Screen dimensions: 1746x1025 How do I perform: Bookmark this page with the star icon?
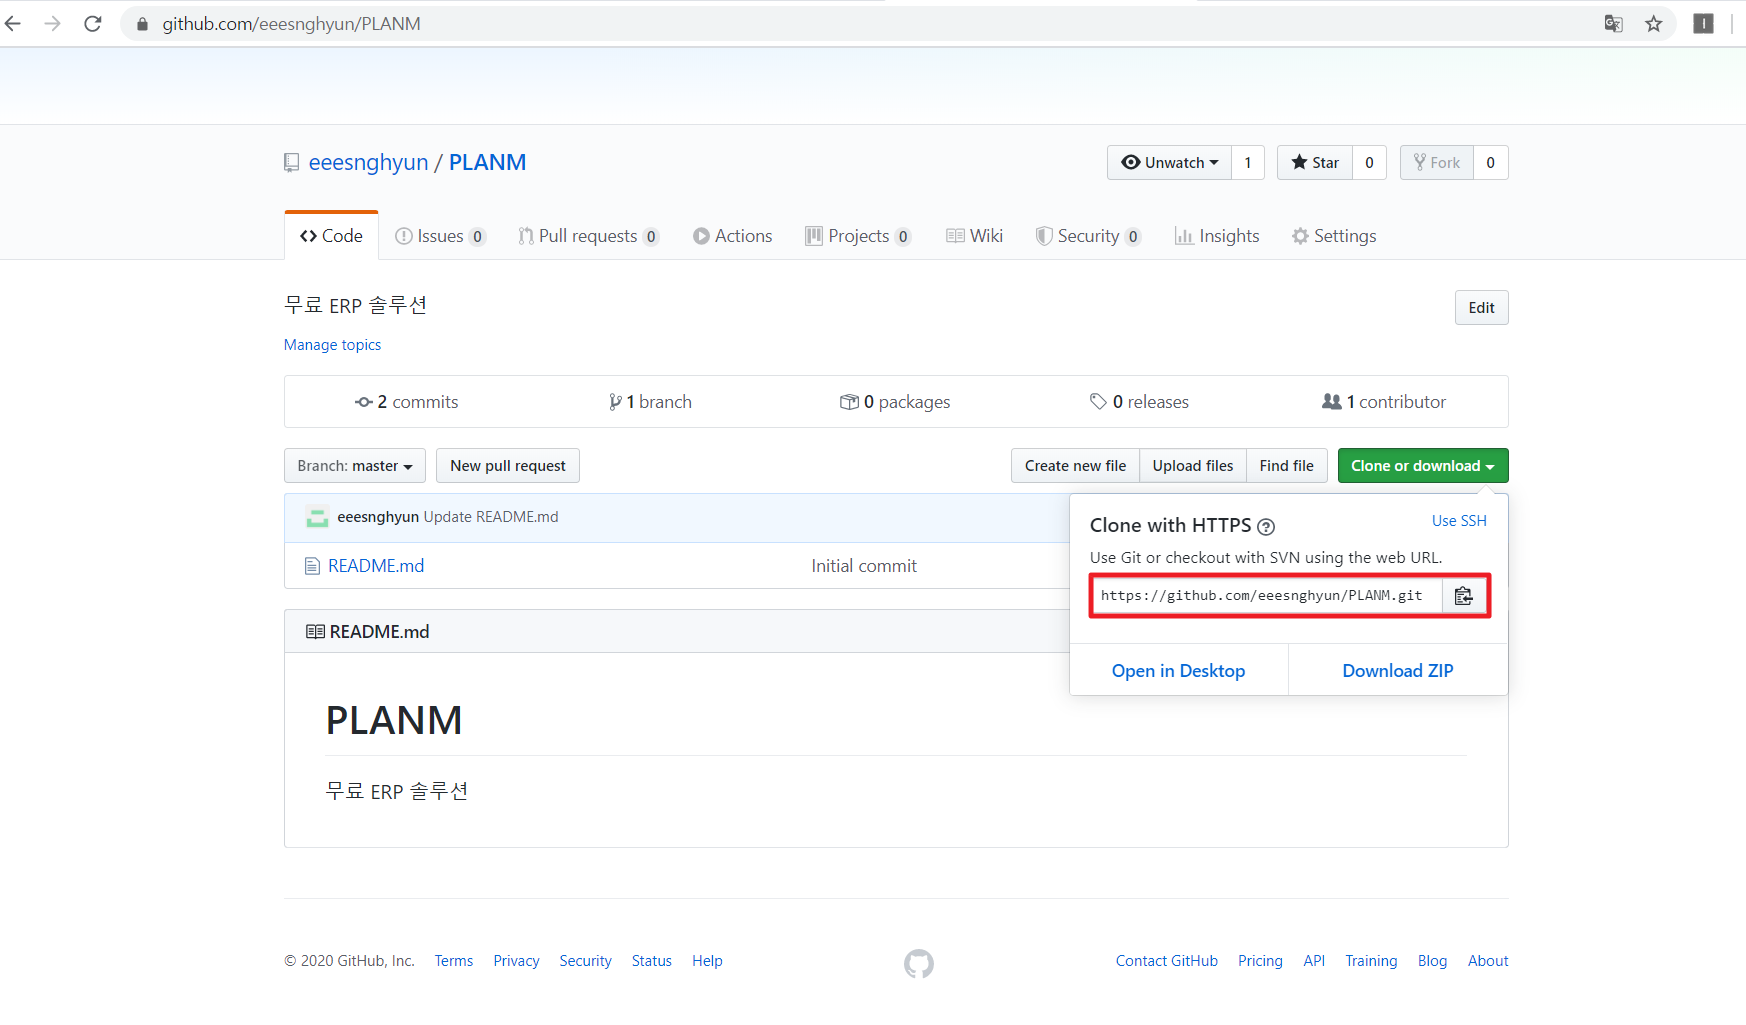pos(1654,23)
